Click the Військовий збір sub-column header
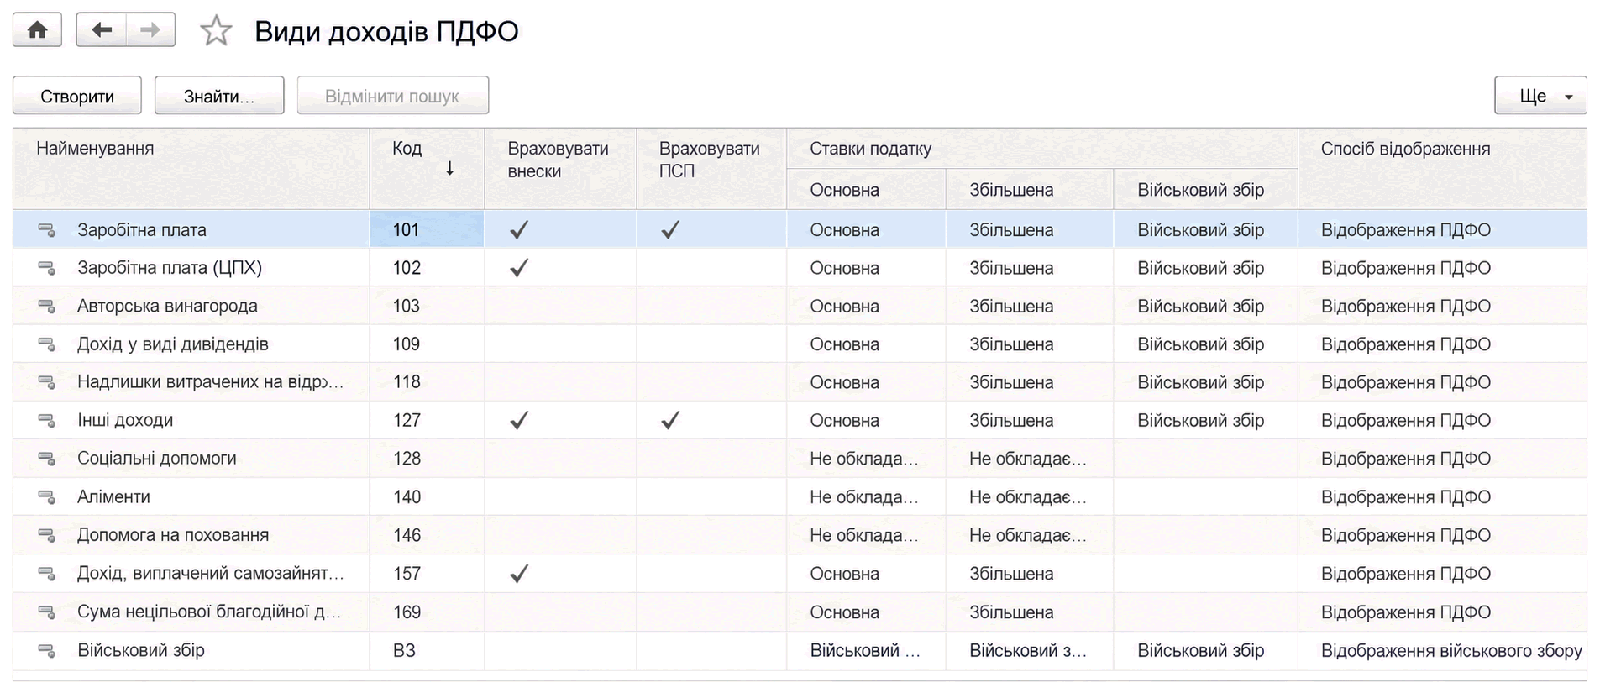This screenshot has width=1600, height=693. coord(1206,190)
